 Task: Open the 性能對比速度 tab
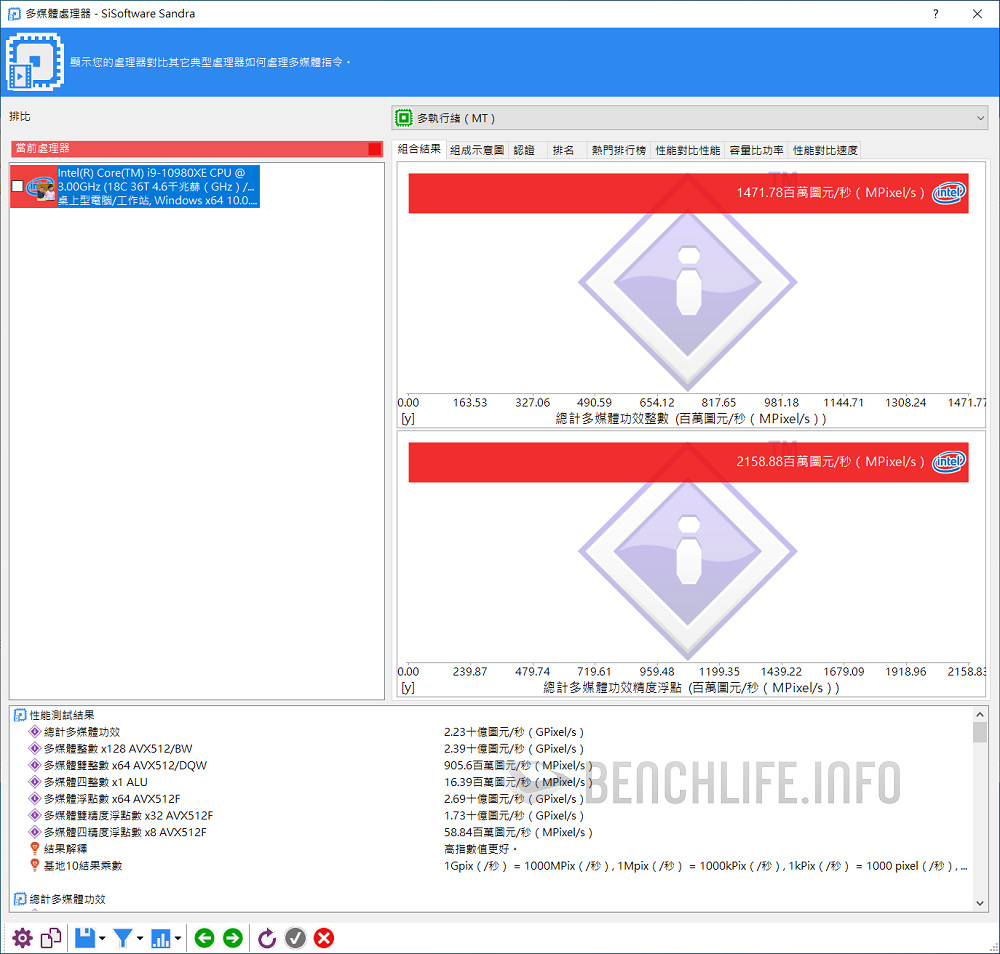pos(825,150)
